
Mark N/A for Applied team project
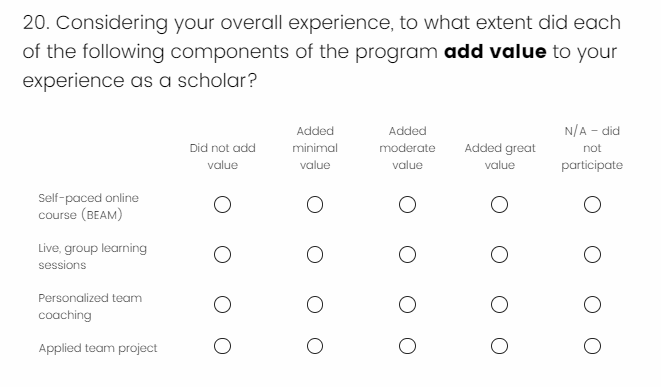pyautogui.click(x=592, y=346)
